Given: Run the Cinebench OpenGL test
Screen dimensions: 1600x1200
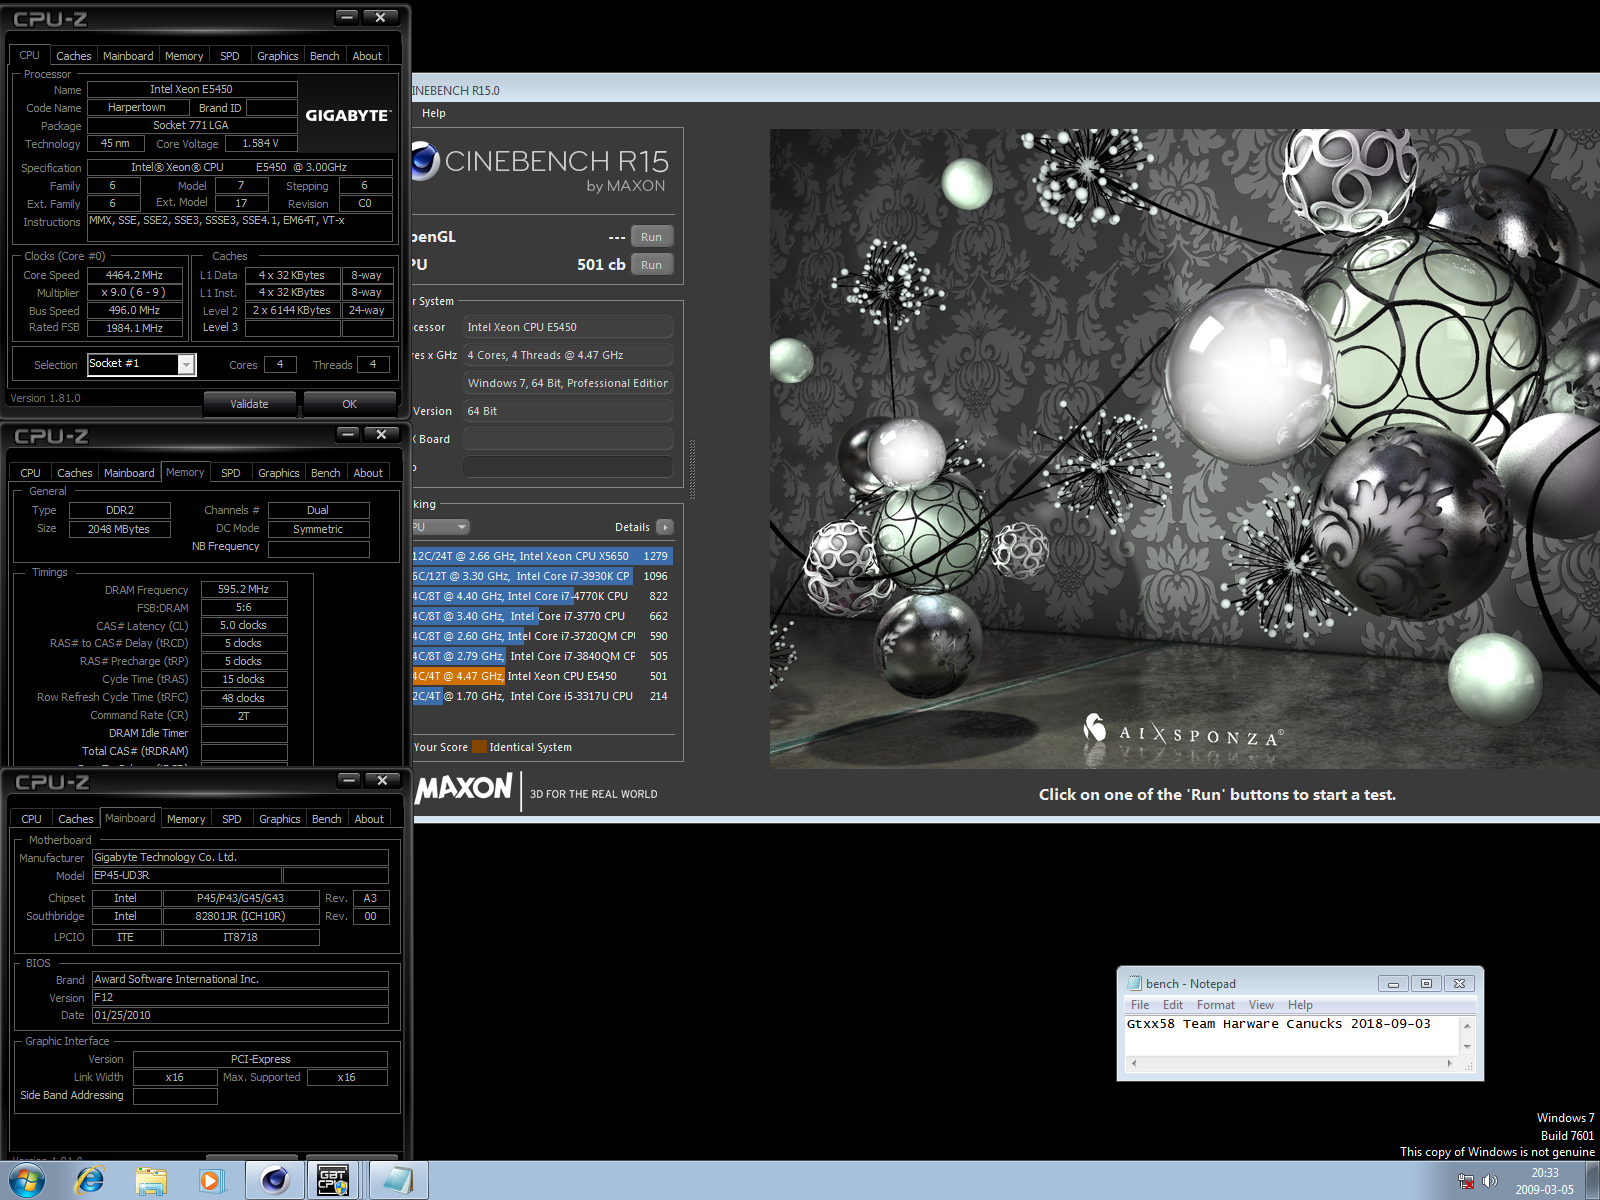Looking at the screenshot, I should tap(652, 237).
